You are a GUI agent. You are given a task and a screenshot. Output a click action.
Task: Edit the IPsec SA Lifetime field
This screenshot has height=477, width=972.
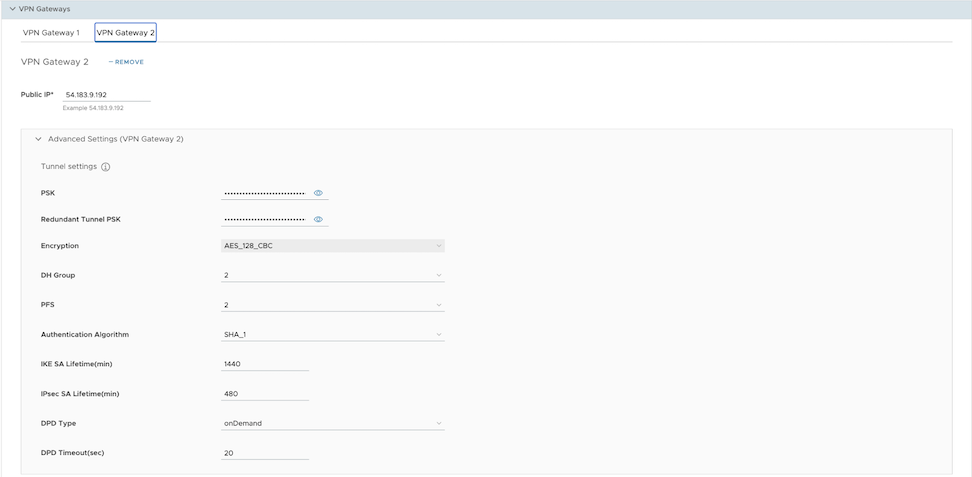264,394
